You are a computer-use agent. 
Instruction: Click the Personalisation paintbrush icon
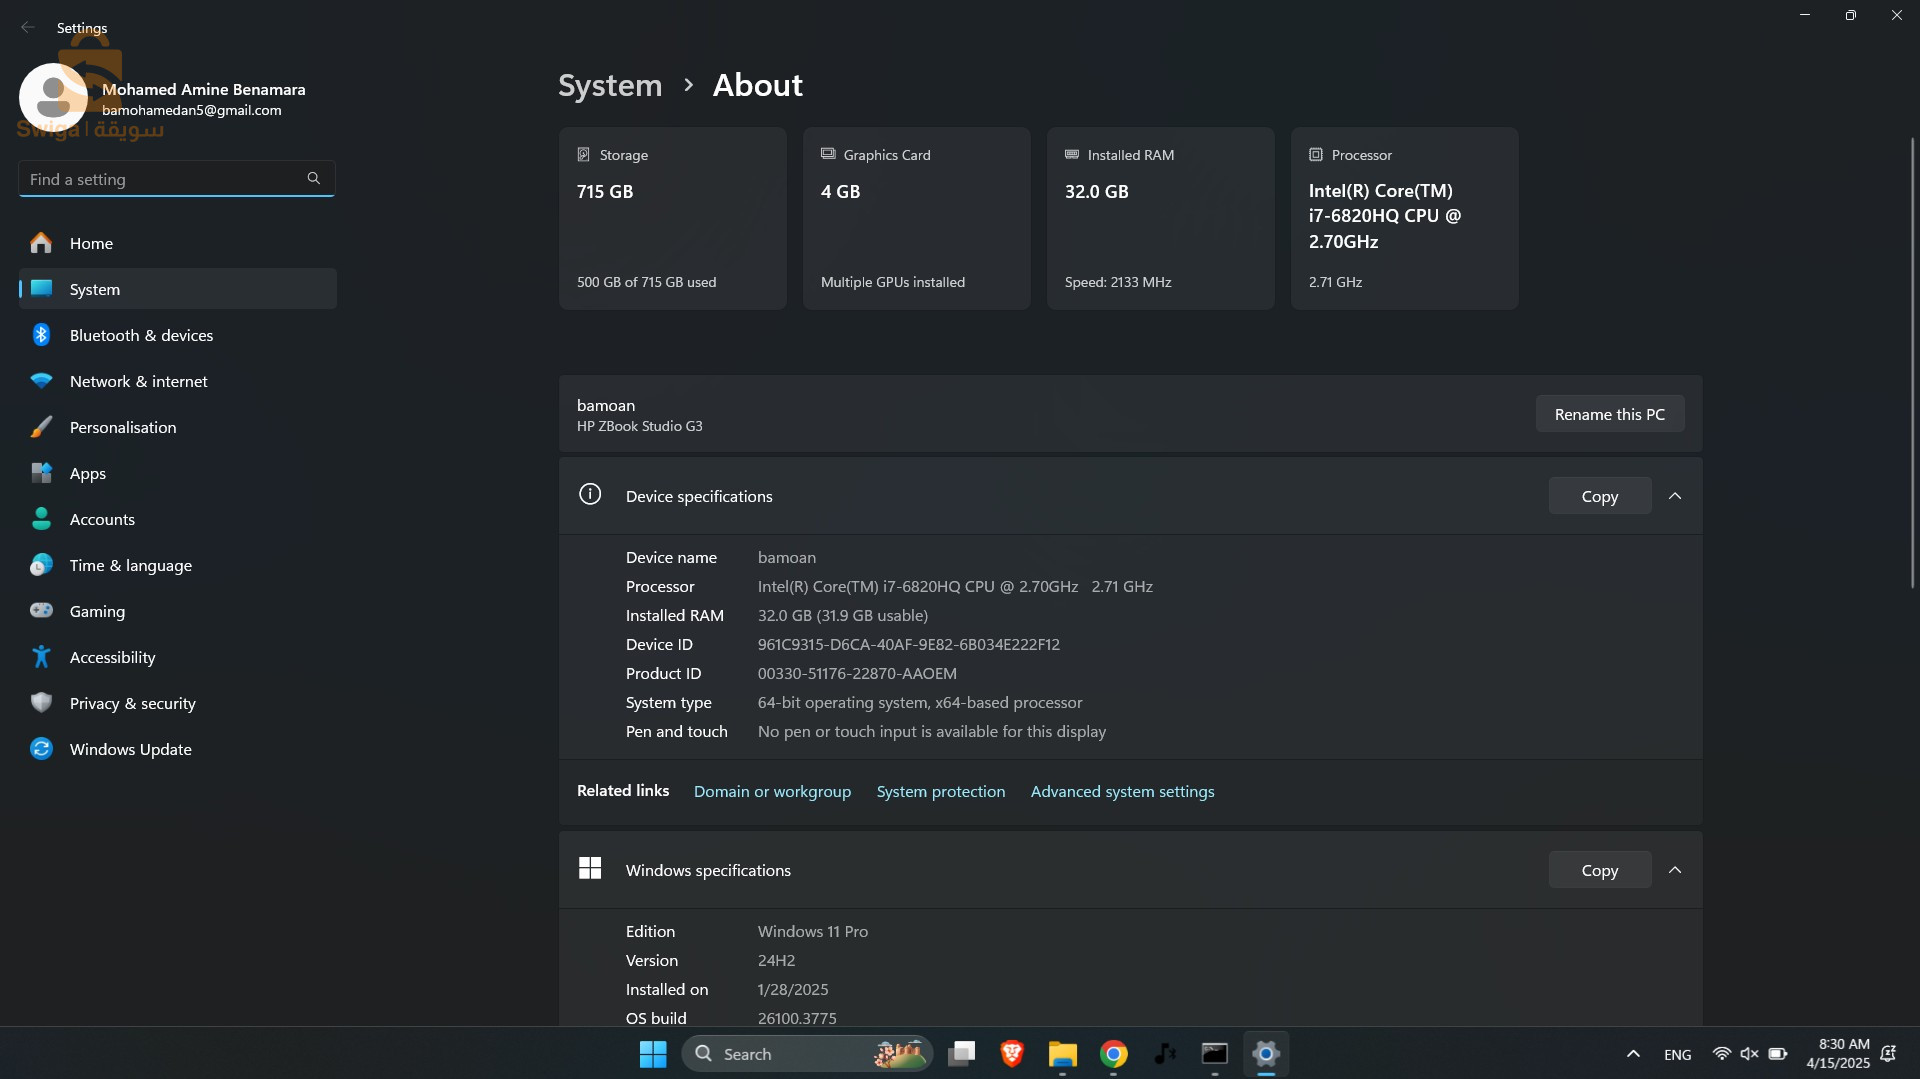click(x=41, y=427)
